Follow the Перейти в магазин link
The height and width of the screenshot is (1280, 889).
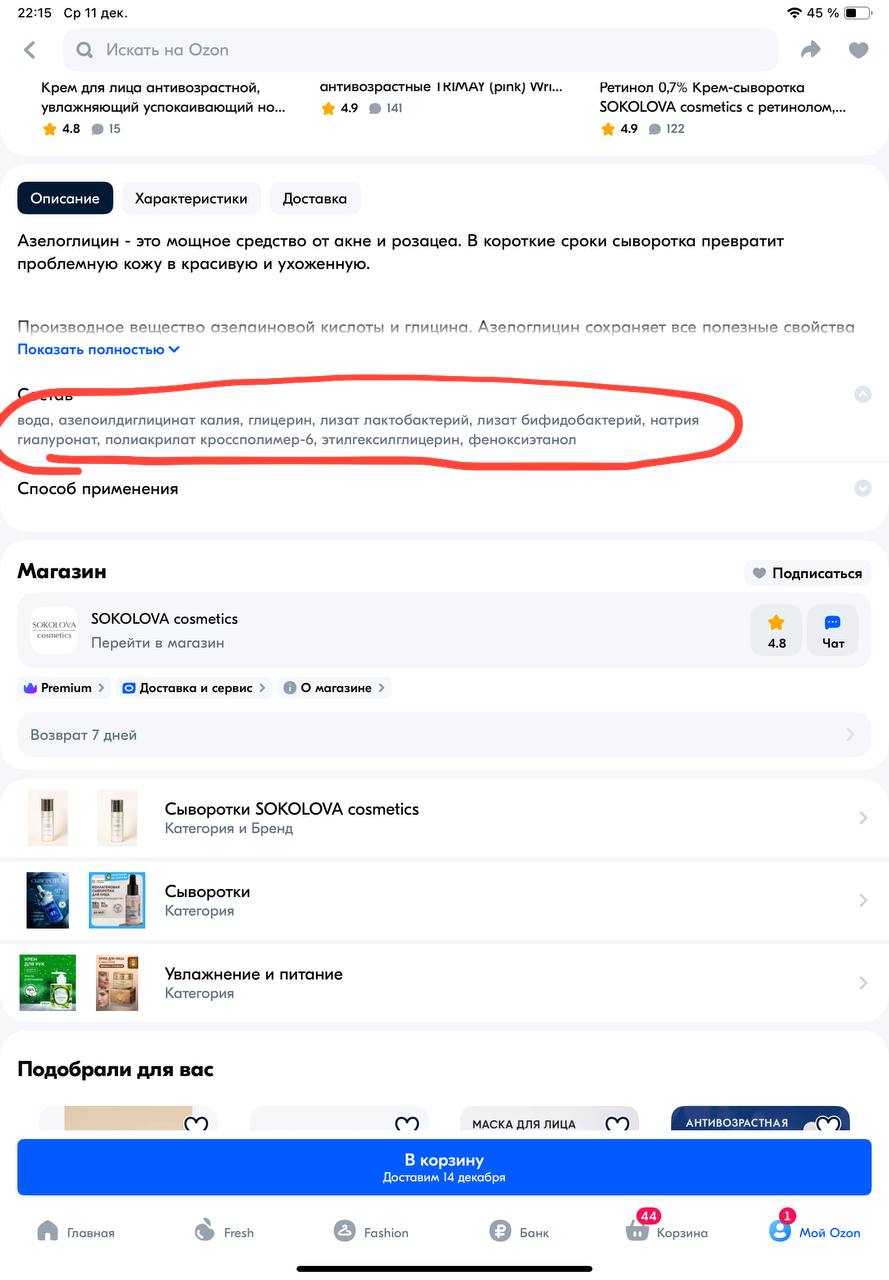157,643
